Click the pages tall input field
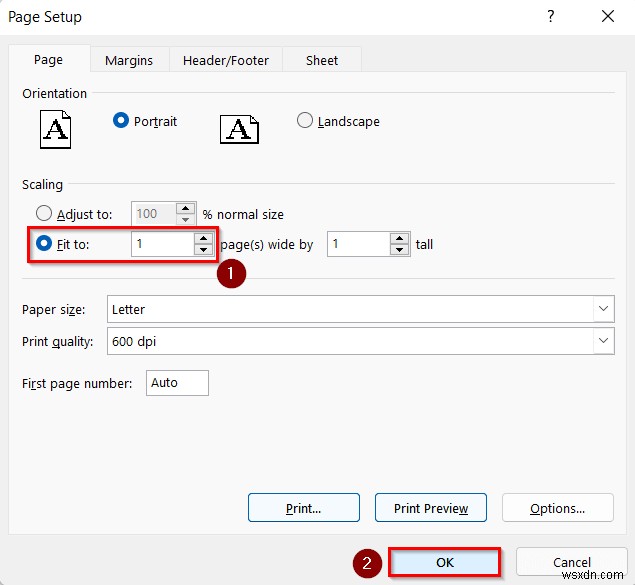The height and width of the screenshot is (585, 635). tap(359, 244)
